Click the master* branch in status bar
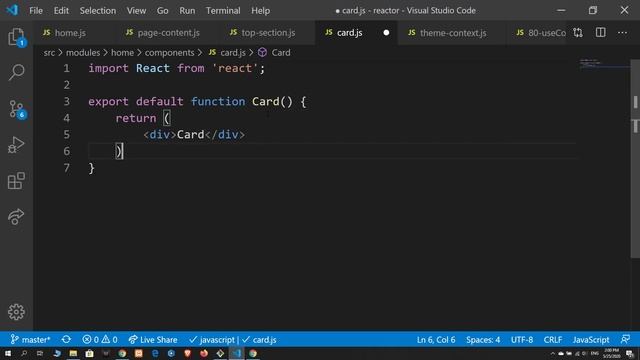Viewport: 640px width, 360px height. pos(30,340)
